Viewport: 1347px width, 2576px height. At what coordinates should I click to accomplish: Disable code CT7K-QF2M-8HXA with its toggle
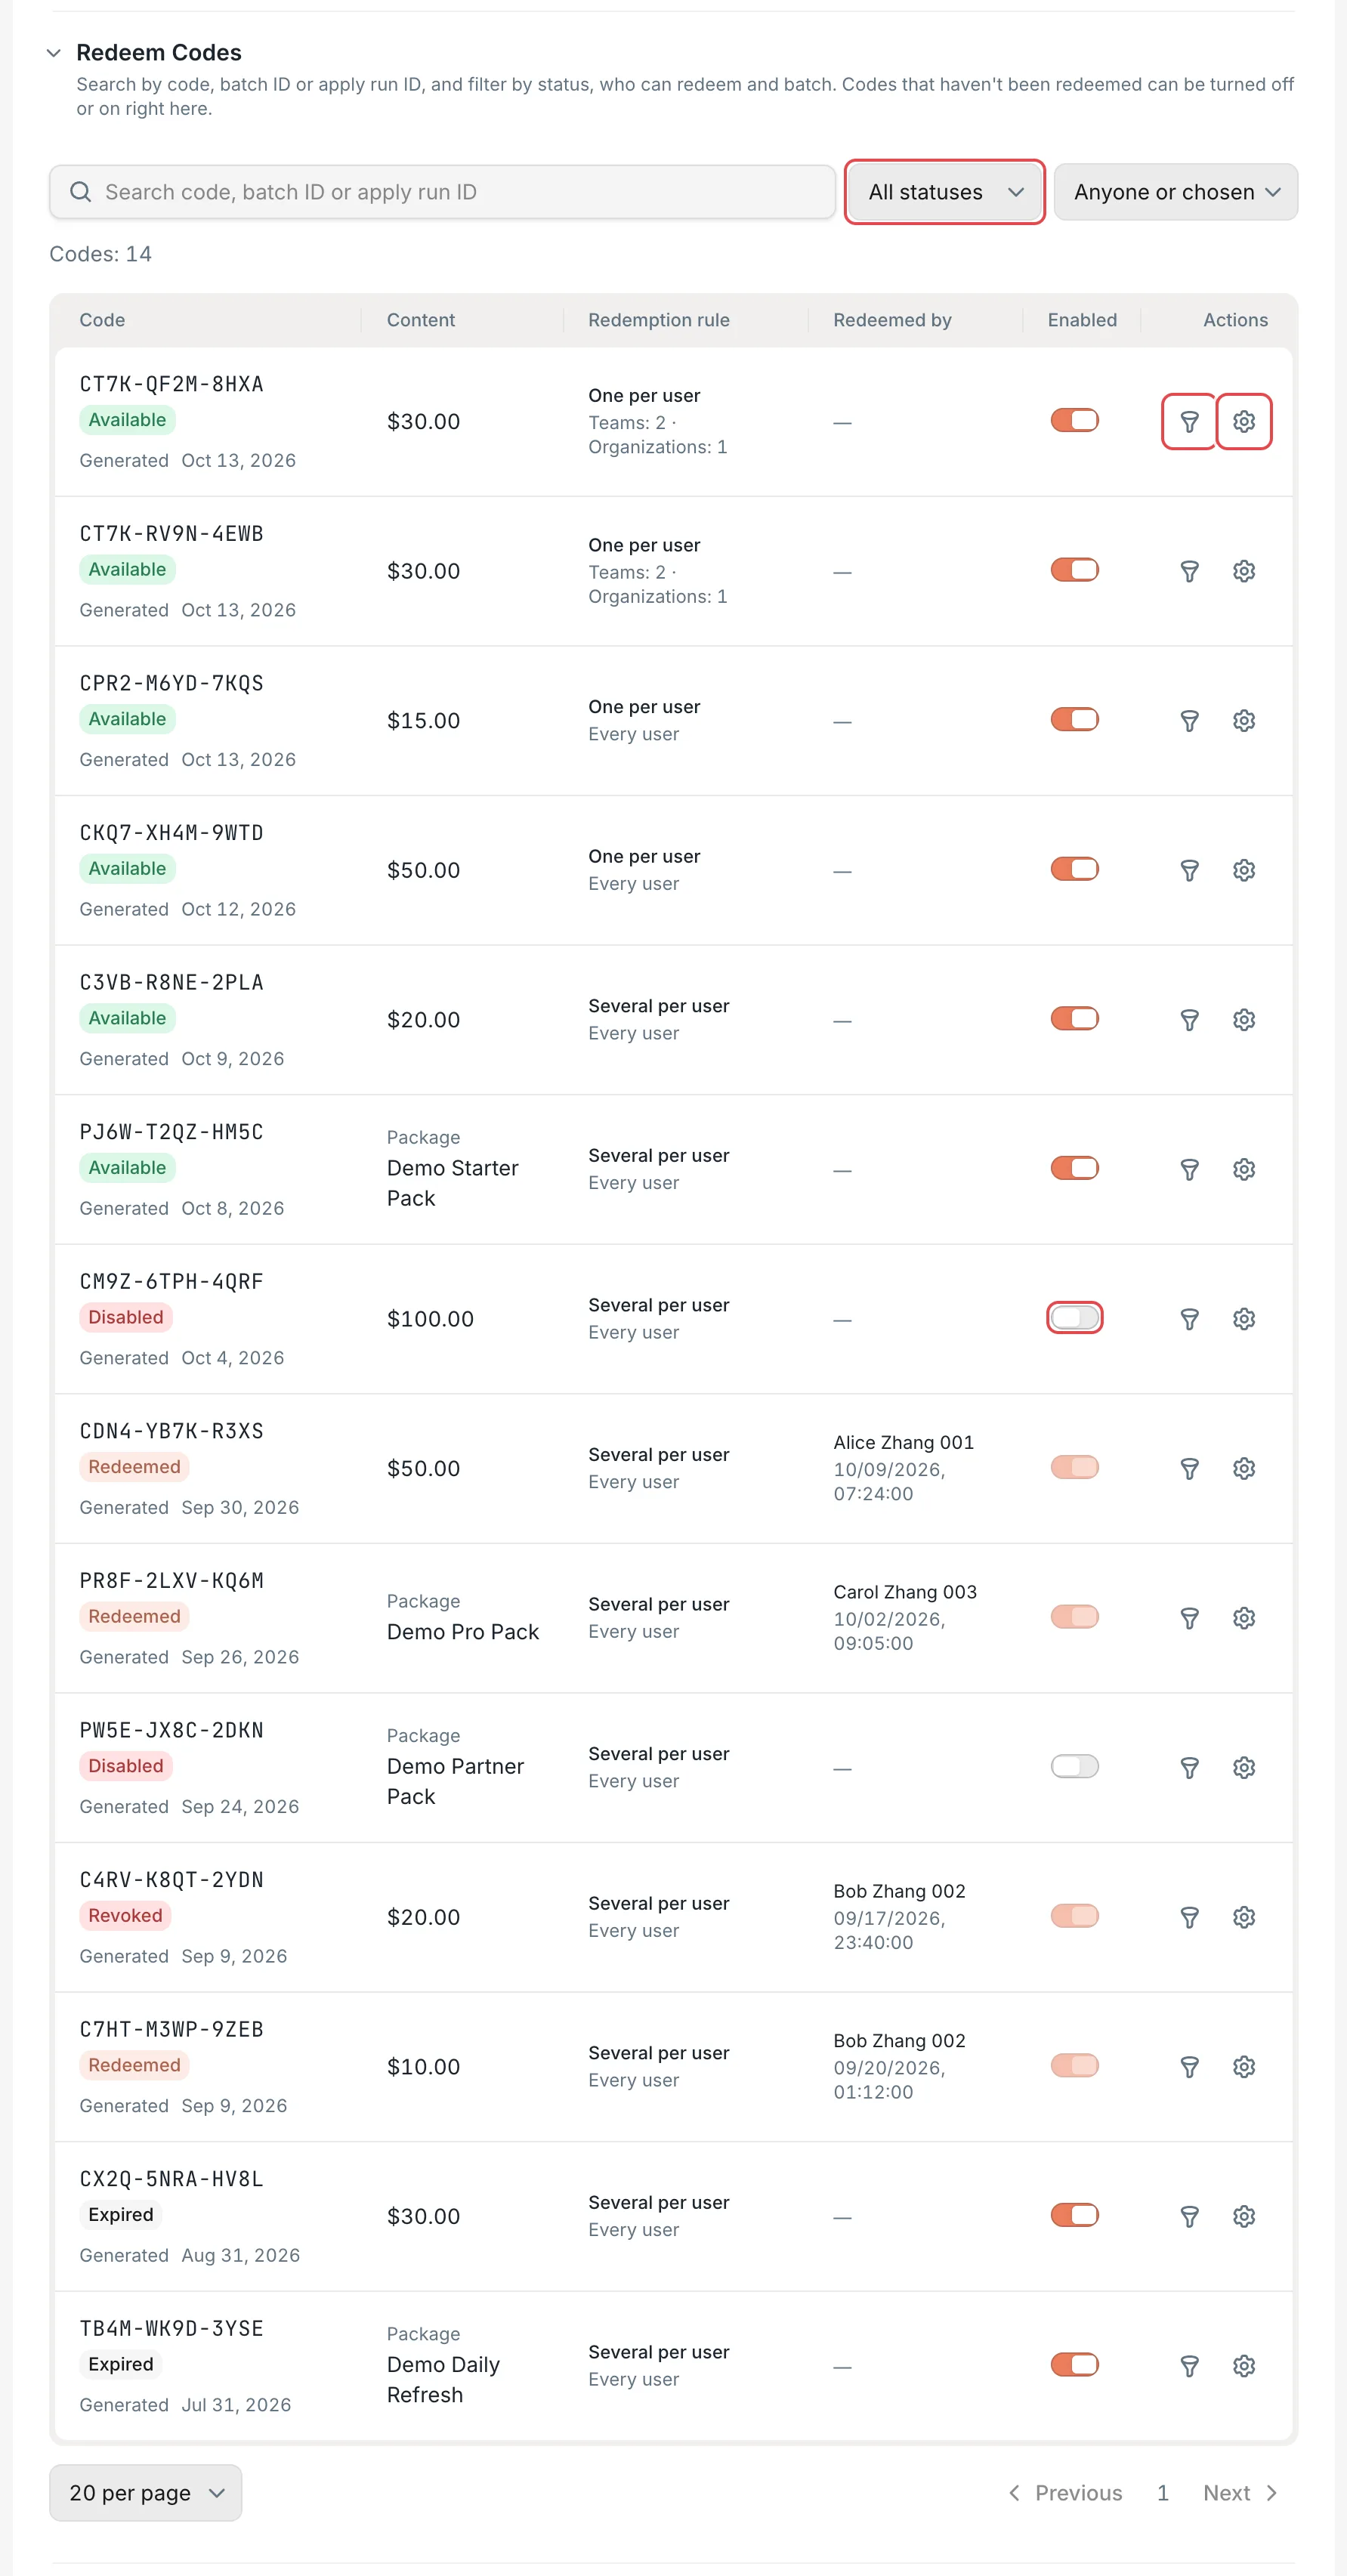tap(1074, 420)
